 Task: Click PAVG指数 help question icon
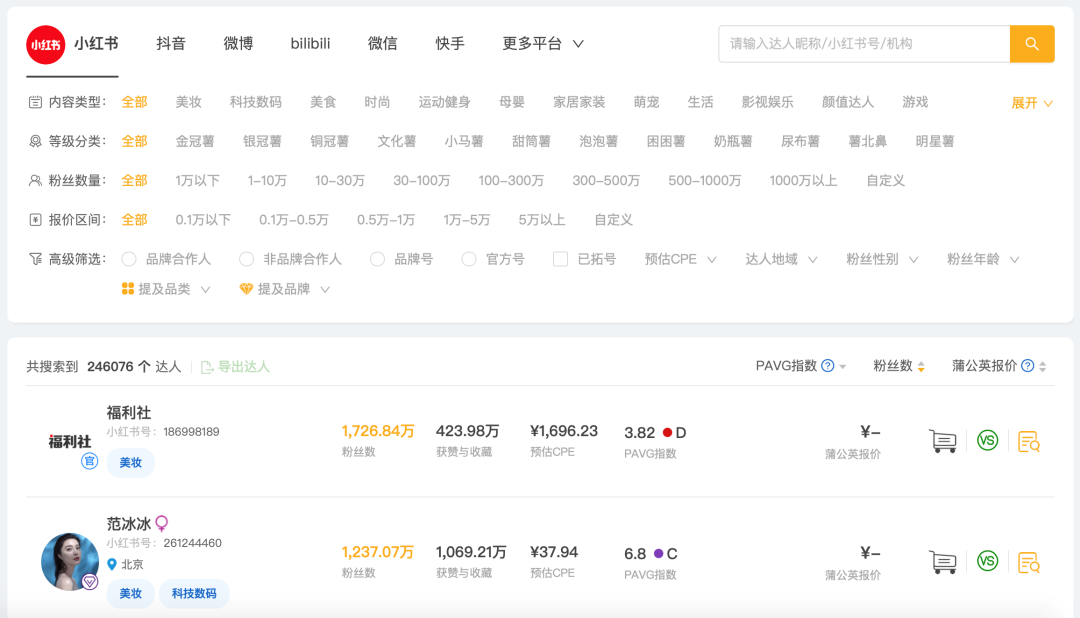[828, 366]
